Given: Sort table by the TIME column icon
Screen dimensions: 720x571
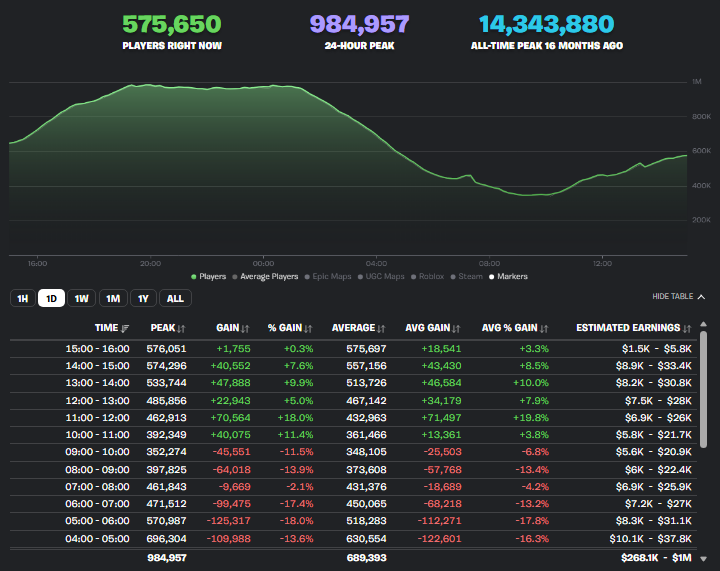Looking at the screenshot, I should click(x=125, y=329).
